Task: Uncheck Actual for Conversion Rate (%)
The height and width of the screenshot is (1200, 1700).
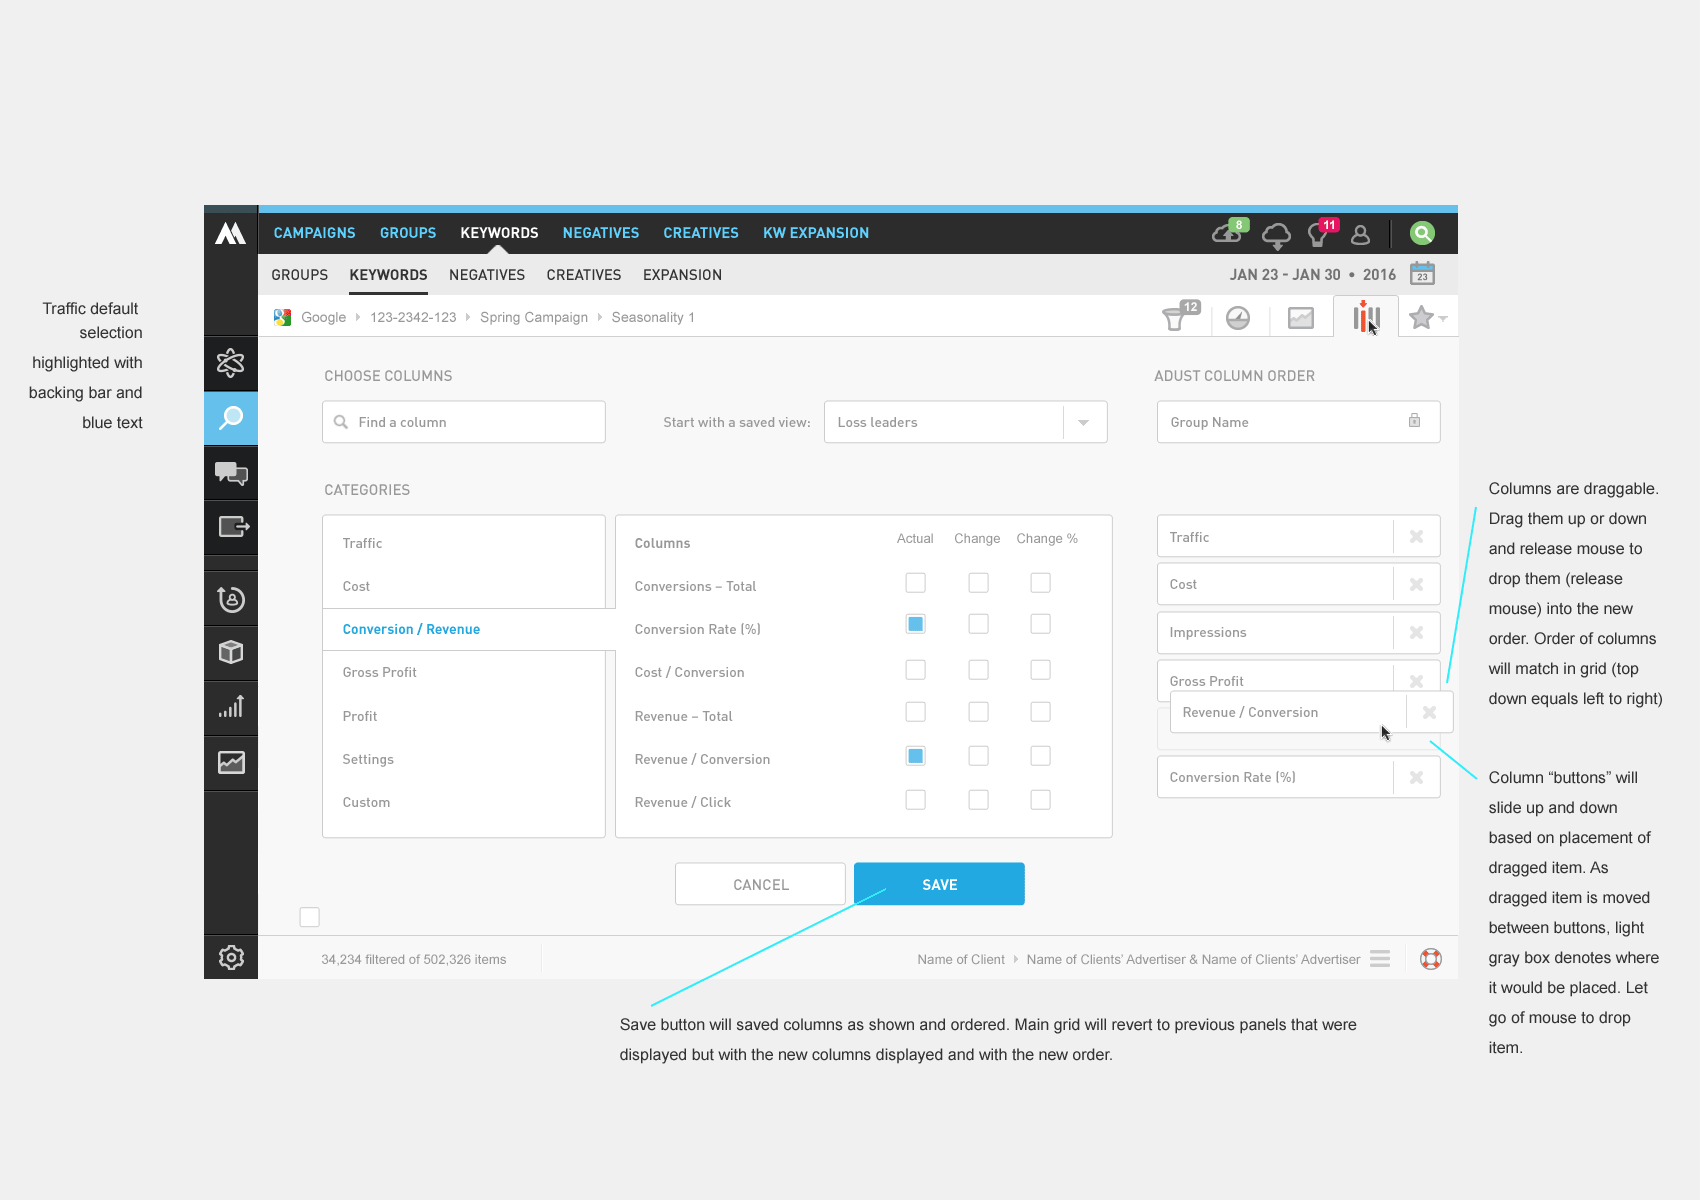Action: [x=915, y=624]
